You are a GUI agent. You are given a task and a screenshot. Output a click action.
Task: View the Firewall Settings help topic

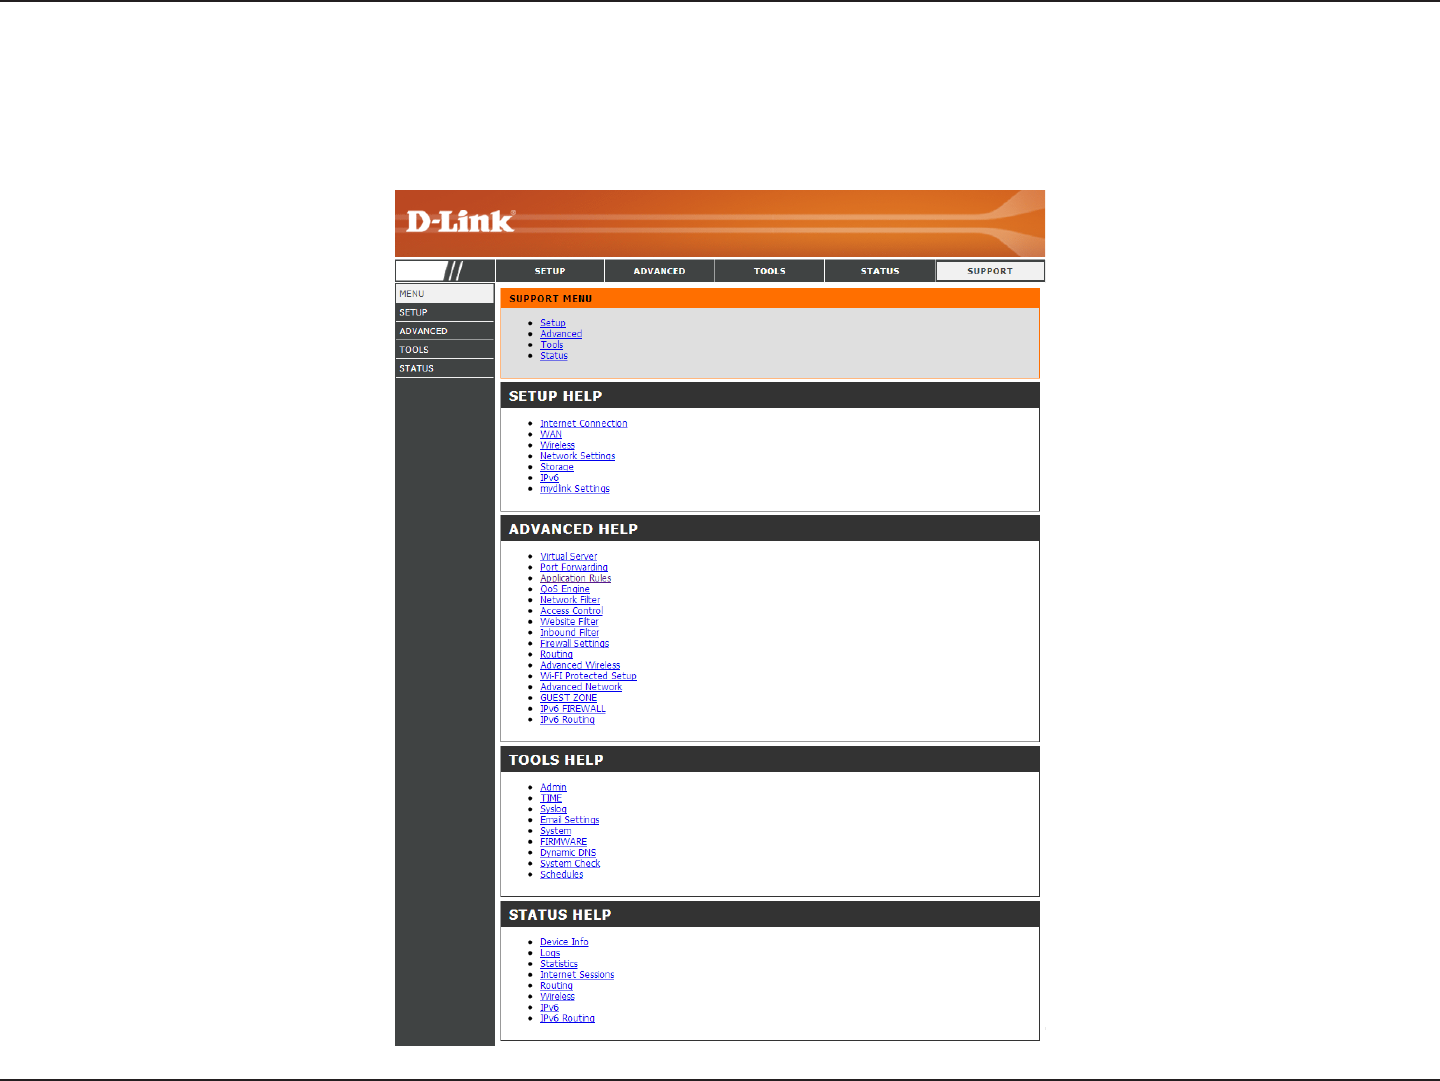click(575, 645)
